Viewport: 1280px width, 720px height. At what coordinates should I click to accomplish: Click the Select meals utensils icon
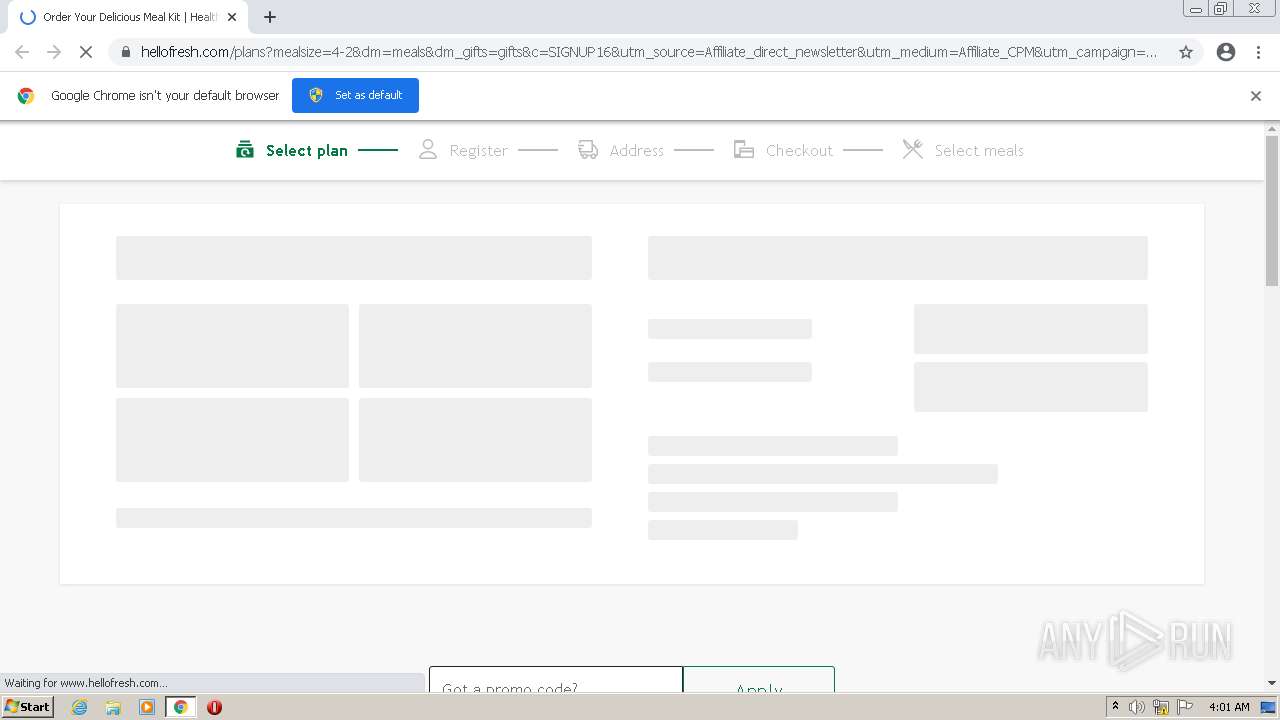pos(912,150)
